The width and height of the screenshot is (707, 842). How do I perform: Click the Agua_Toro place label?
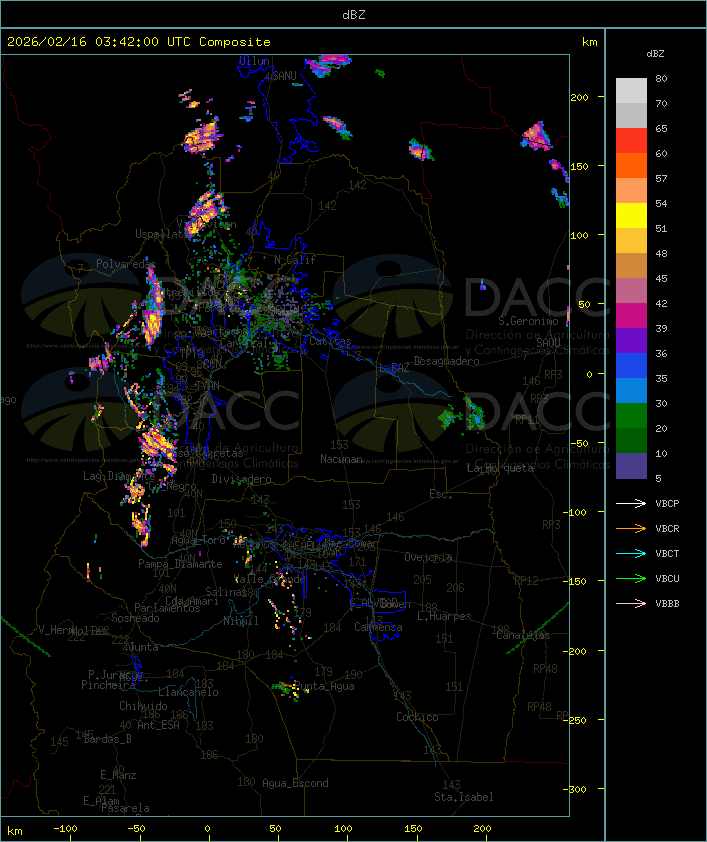click(198, 540)
